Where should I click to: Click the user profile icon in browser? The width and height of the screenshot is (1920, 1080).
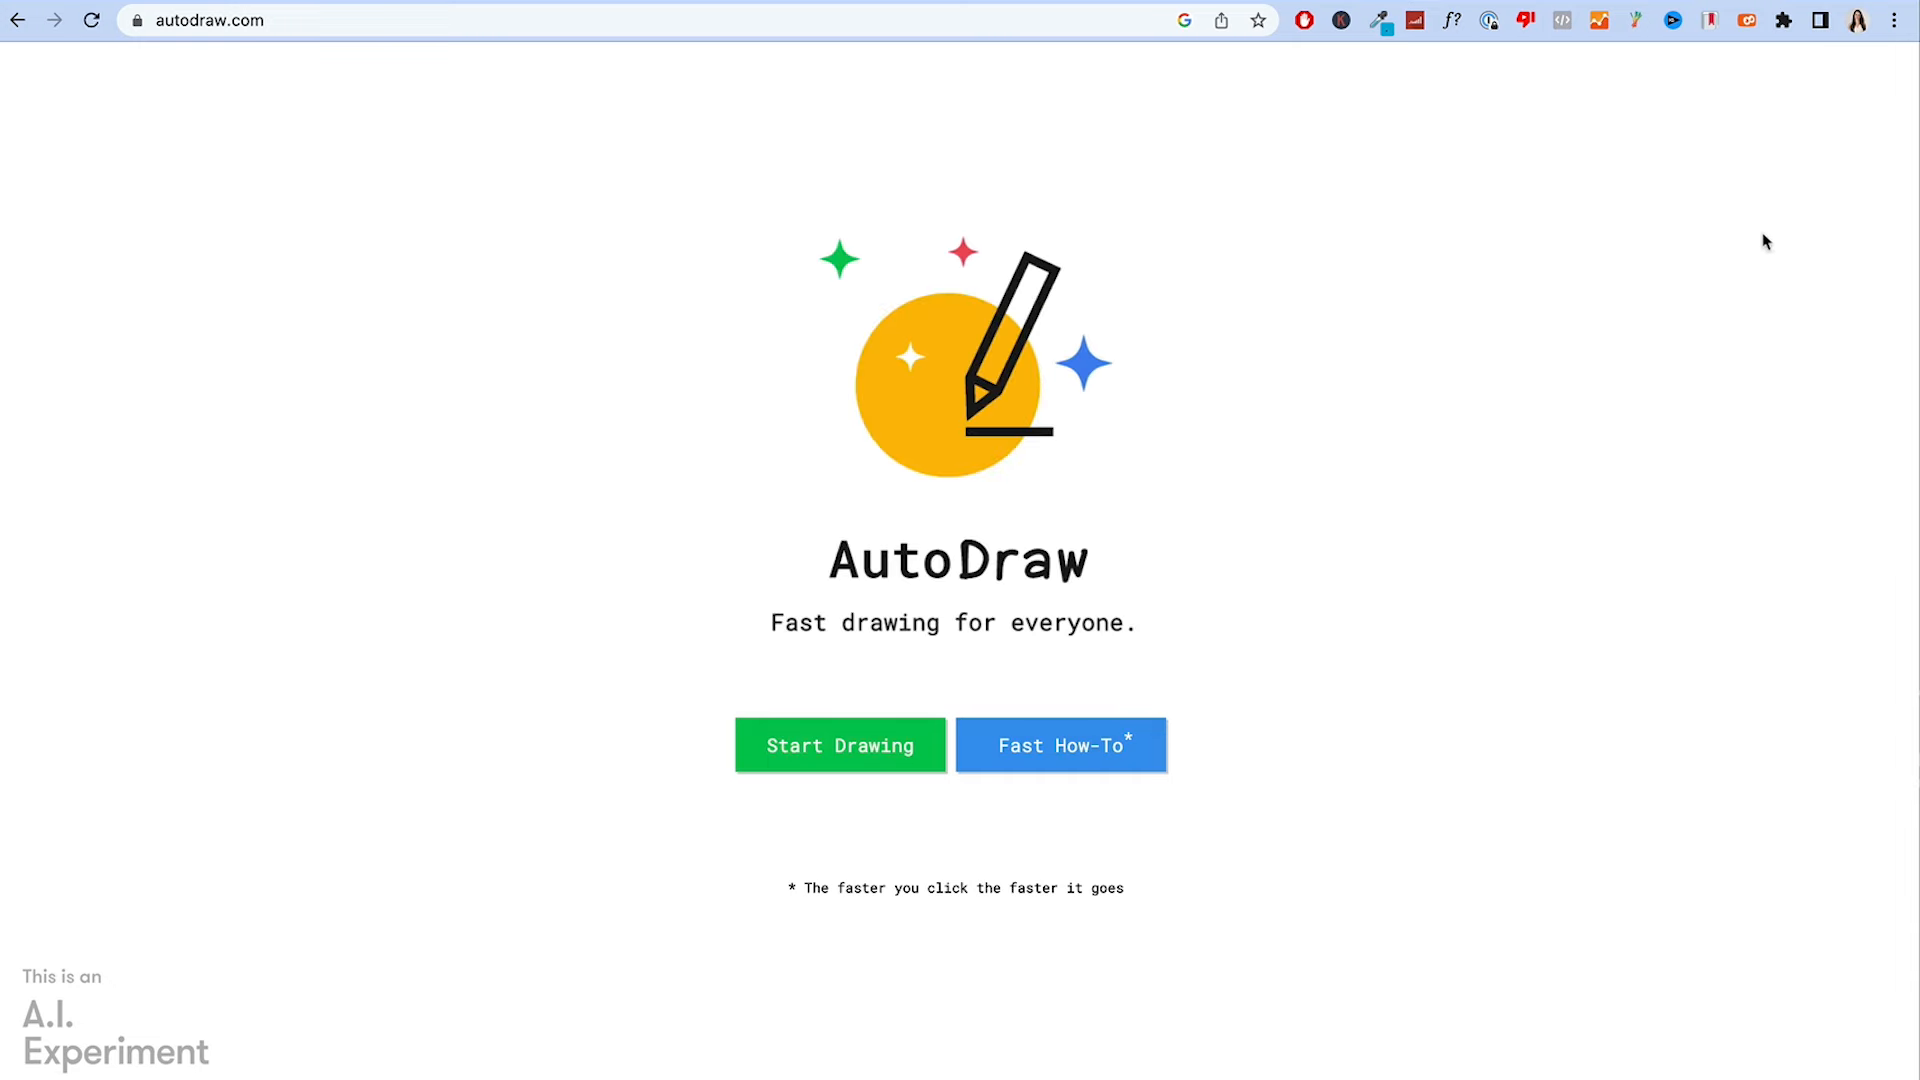click(1859, 20)
